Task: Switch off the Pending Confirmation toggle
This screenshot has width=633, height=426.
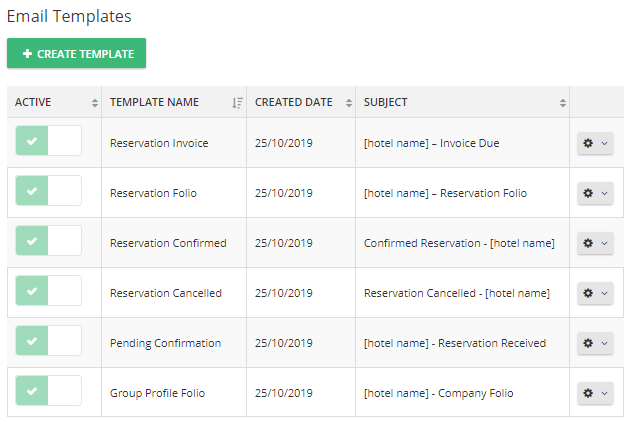Action: tap(48, 341)
